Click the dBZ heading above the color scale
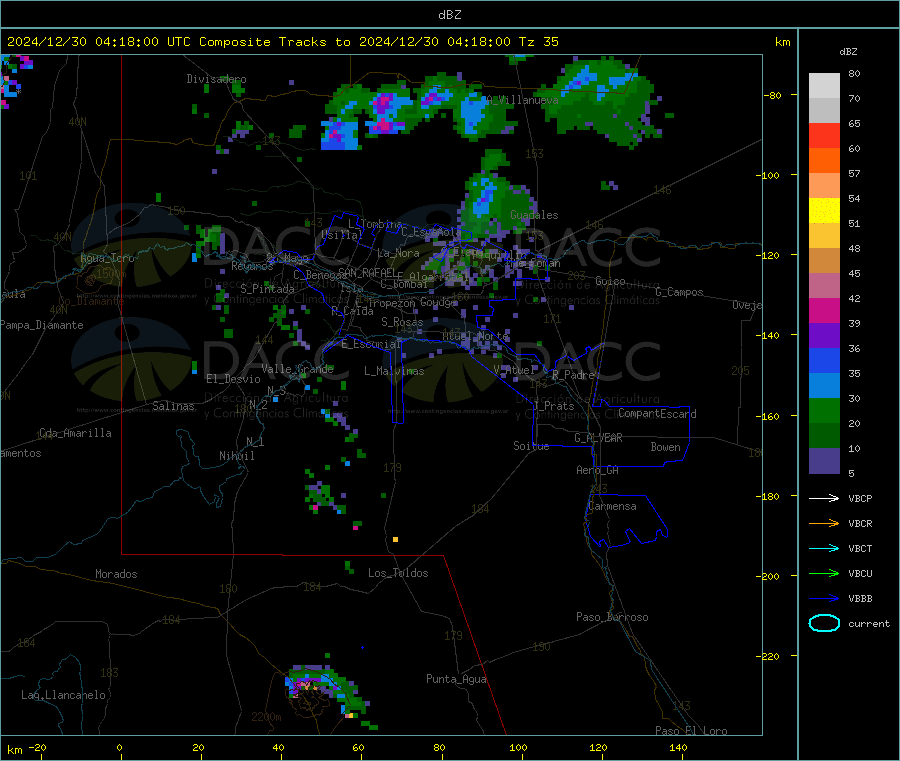The width and height of the screenshot is (900, 761). 848,52
